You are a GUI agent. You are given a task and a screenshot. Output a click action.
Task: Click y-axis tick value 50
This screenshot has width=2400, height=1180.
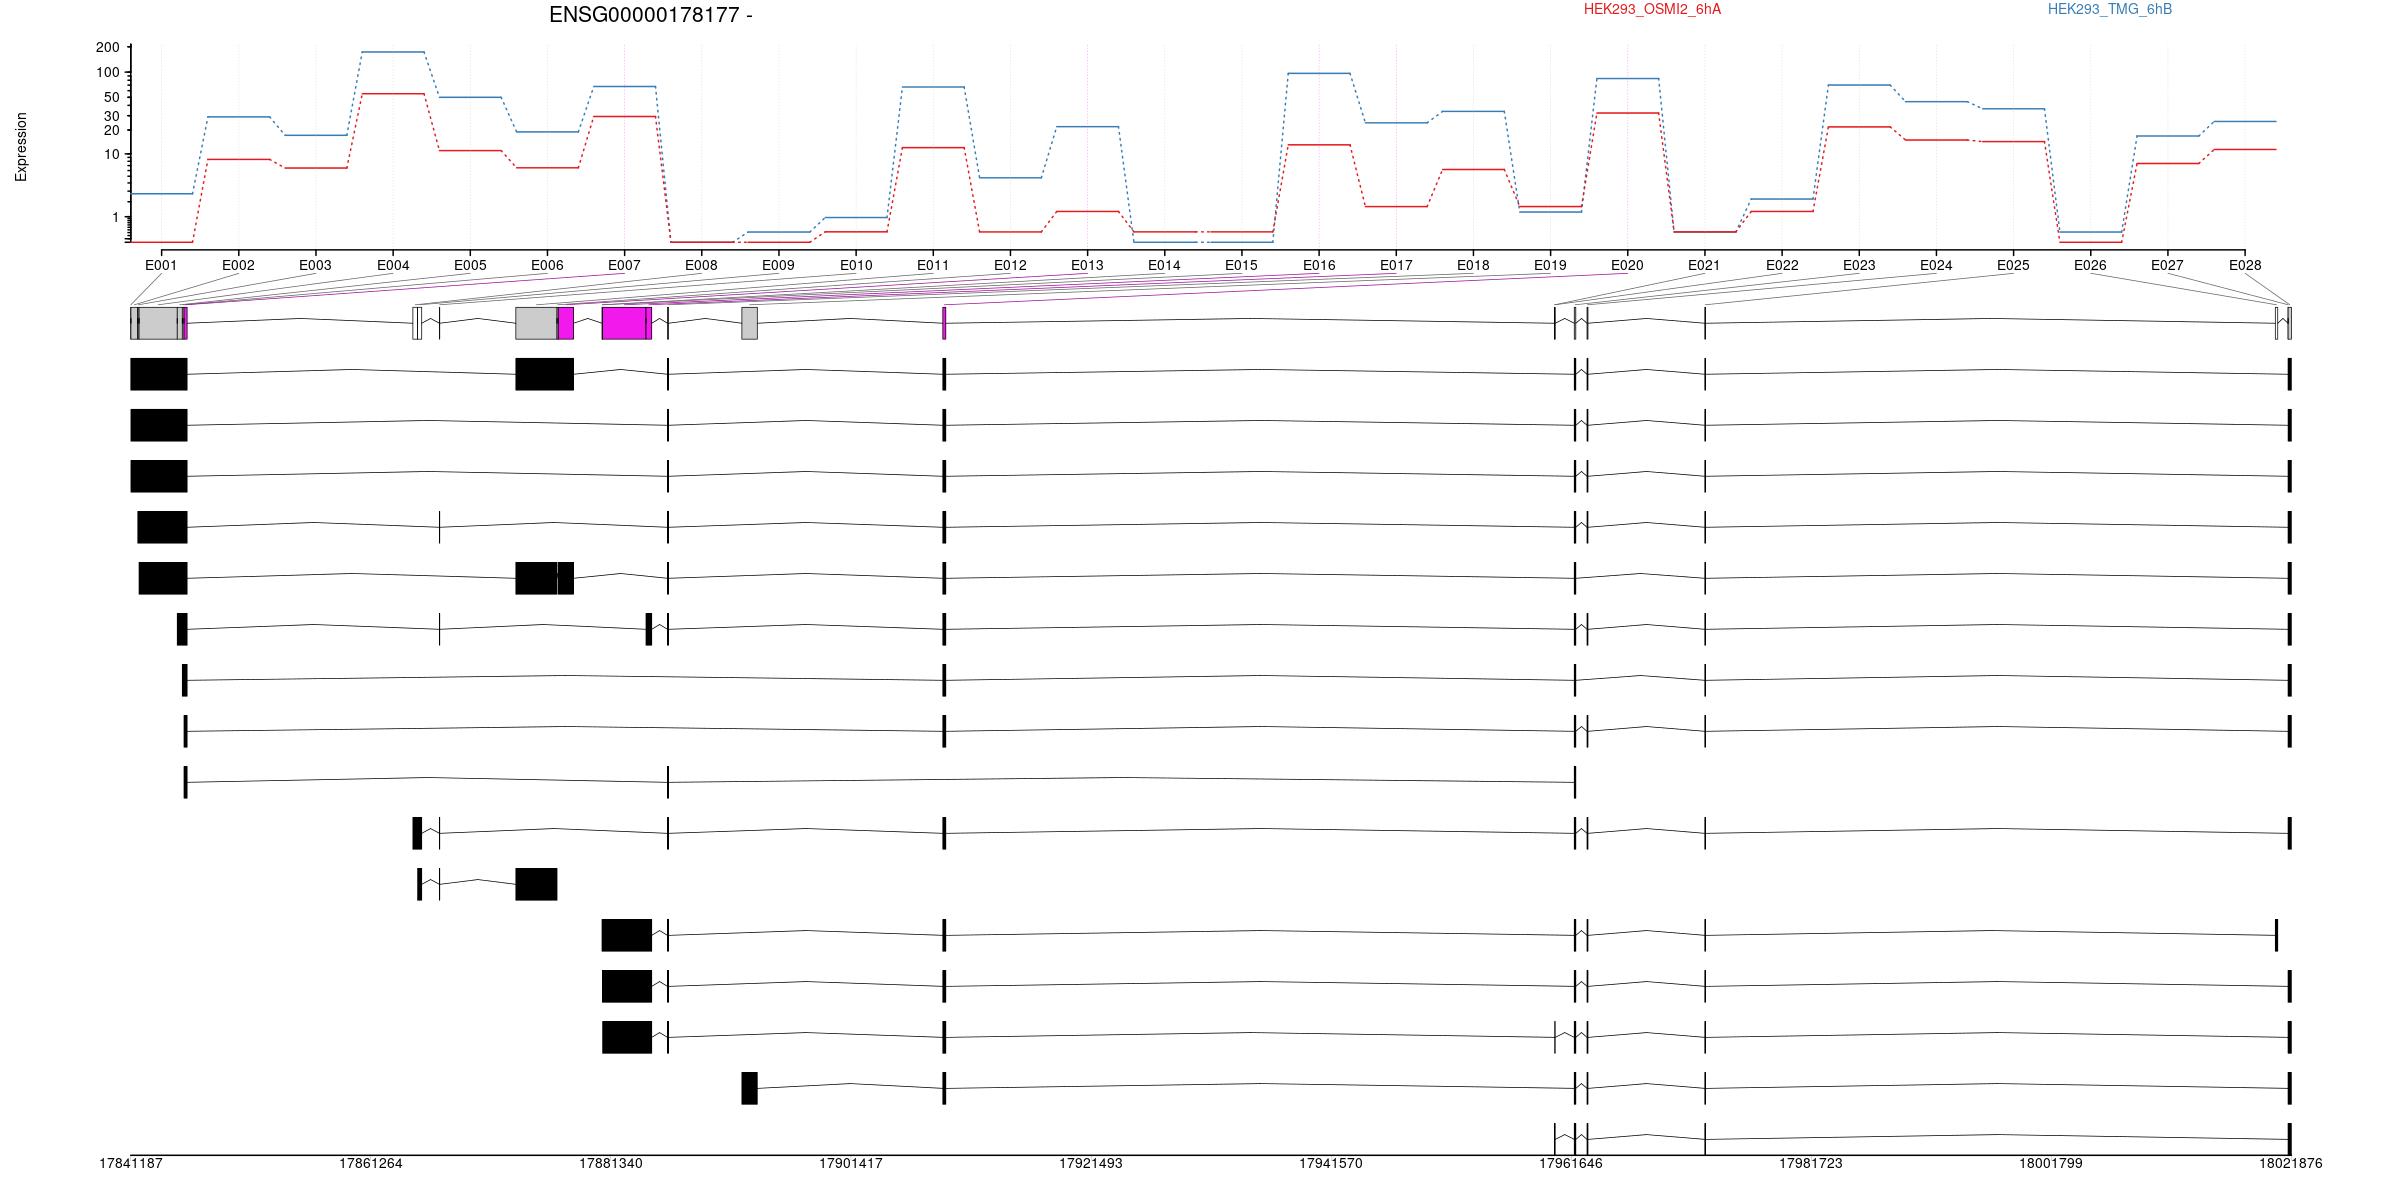(112, 97)
